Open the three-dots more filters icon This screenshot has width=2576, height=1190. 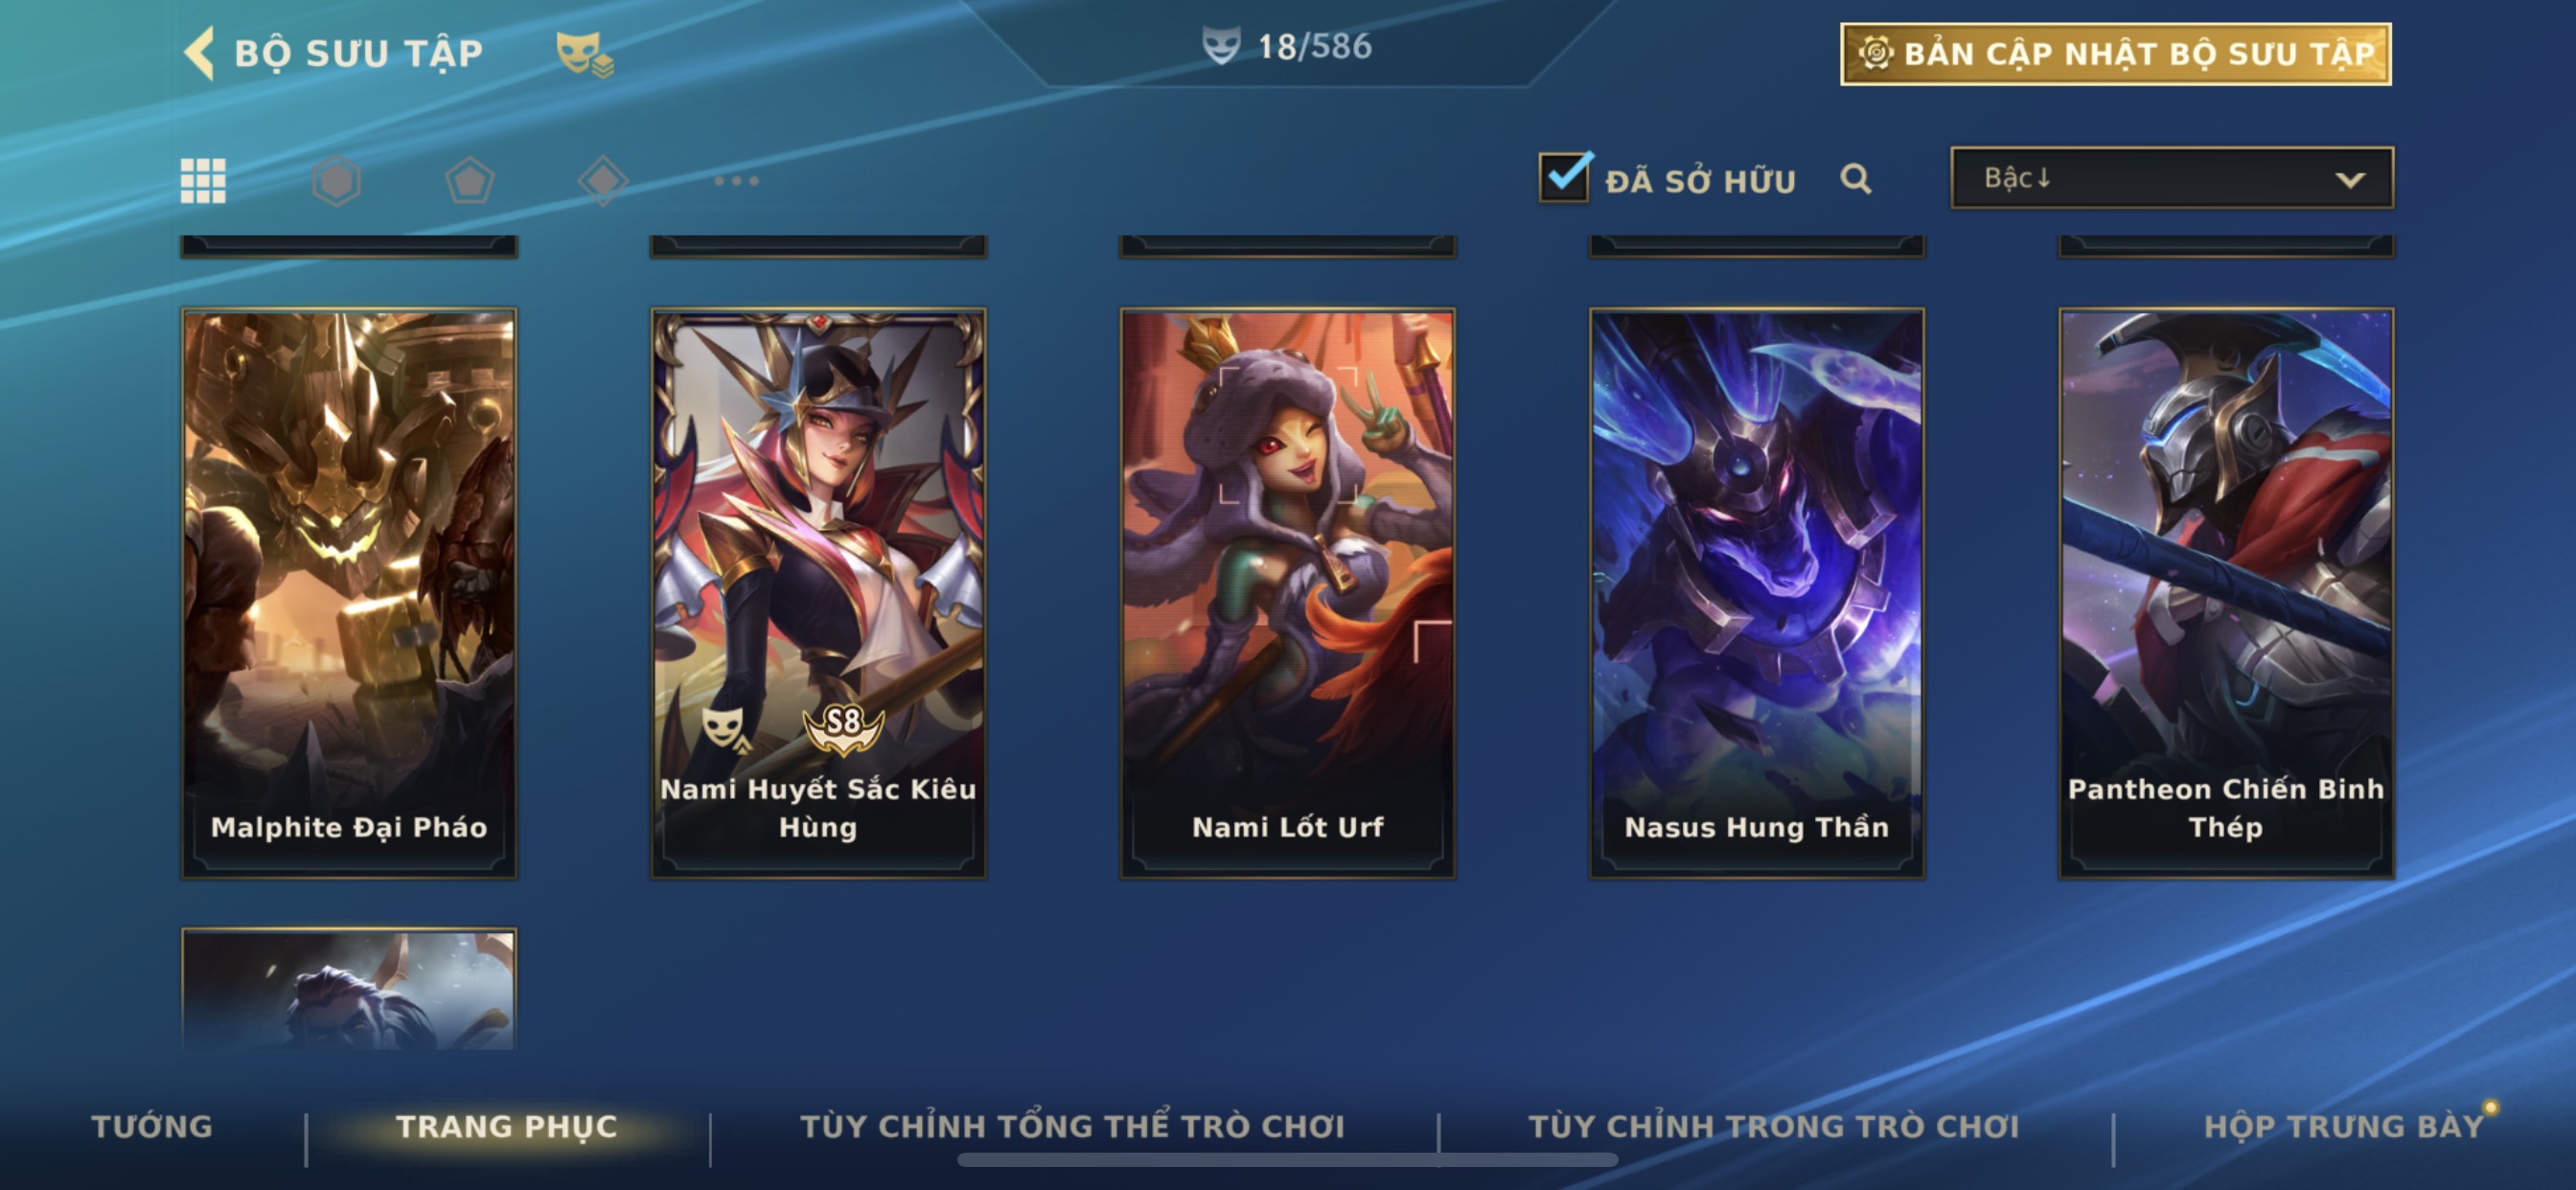tap(736, 181)
